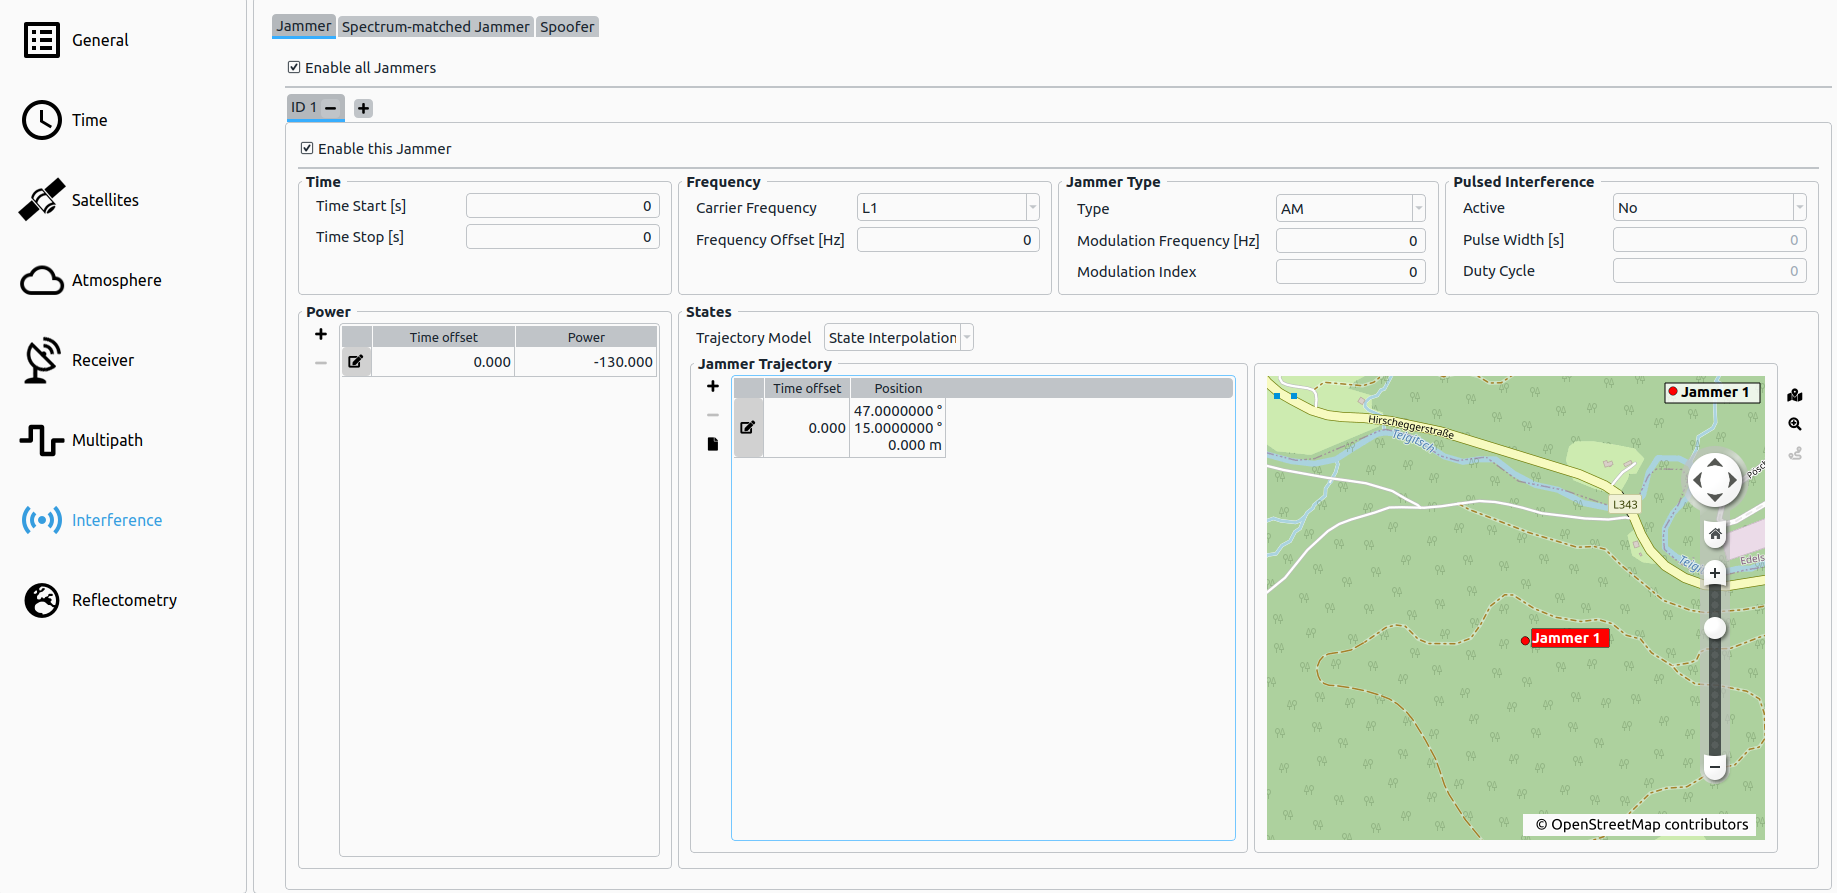Switch to Spectrum-matched Jammer tab

pyautogui.click(x=435, y=27)
